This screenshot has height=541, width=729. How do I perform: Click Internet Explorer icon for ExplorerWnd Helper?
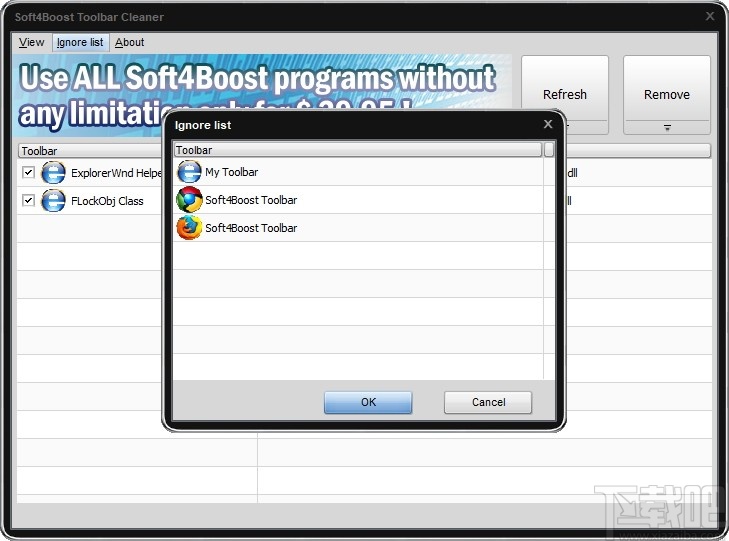click(x=53, y=173)
